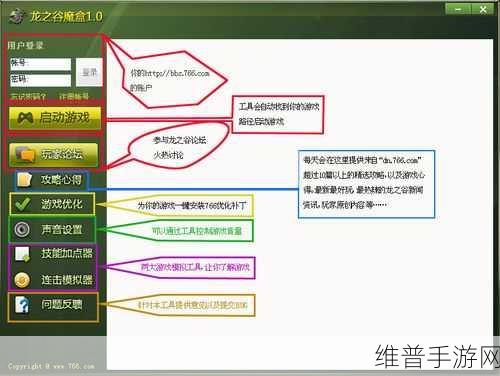Launch the game with 启动游戏 button
500x376 pixels.
55,118
